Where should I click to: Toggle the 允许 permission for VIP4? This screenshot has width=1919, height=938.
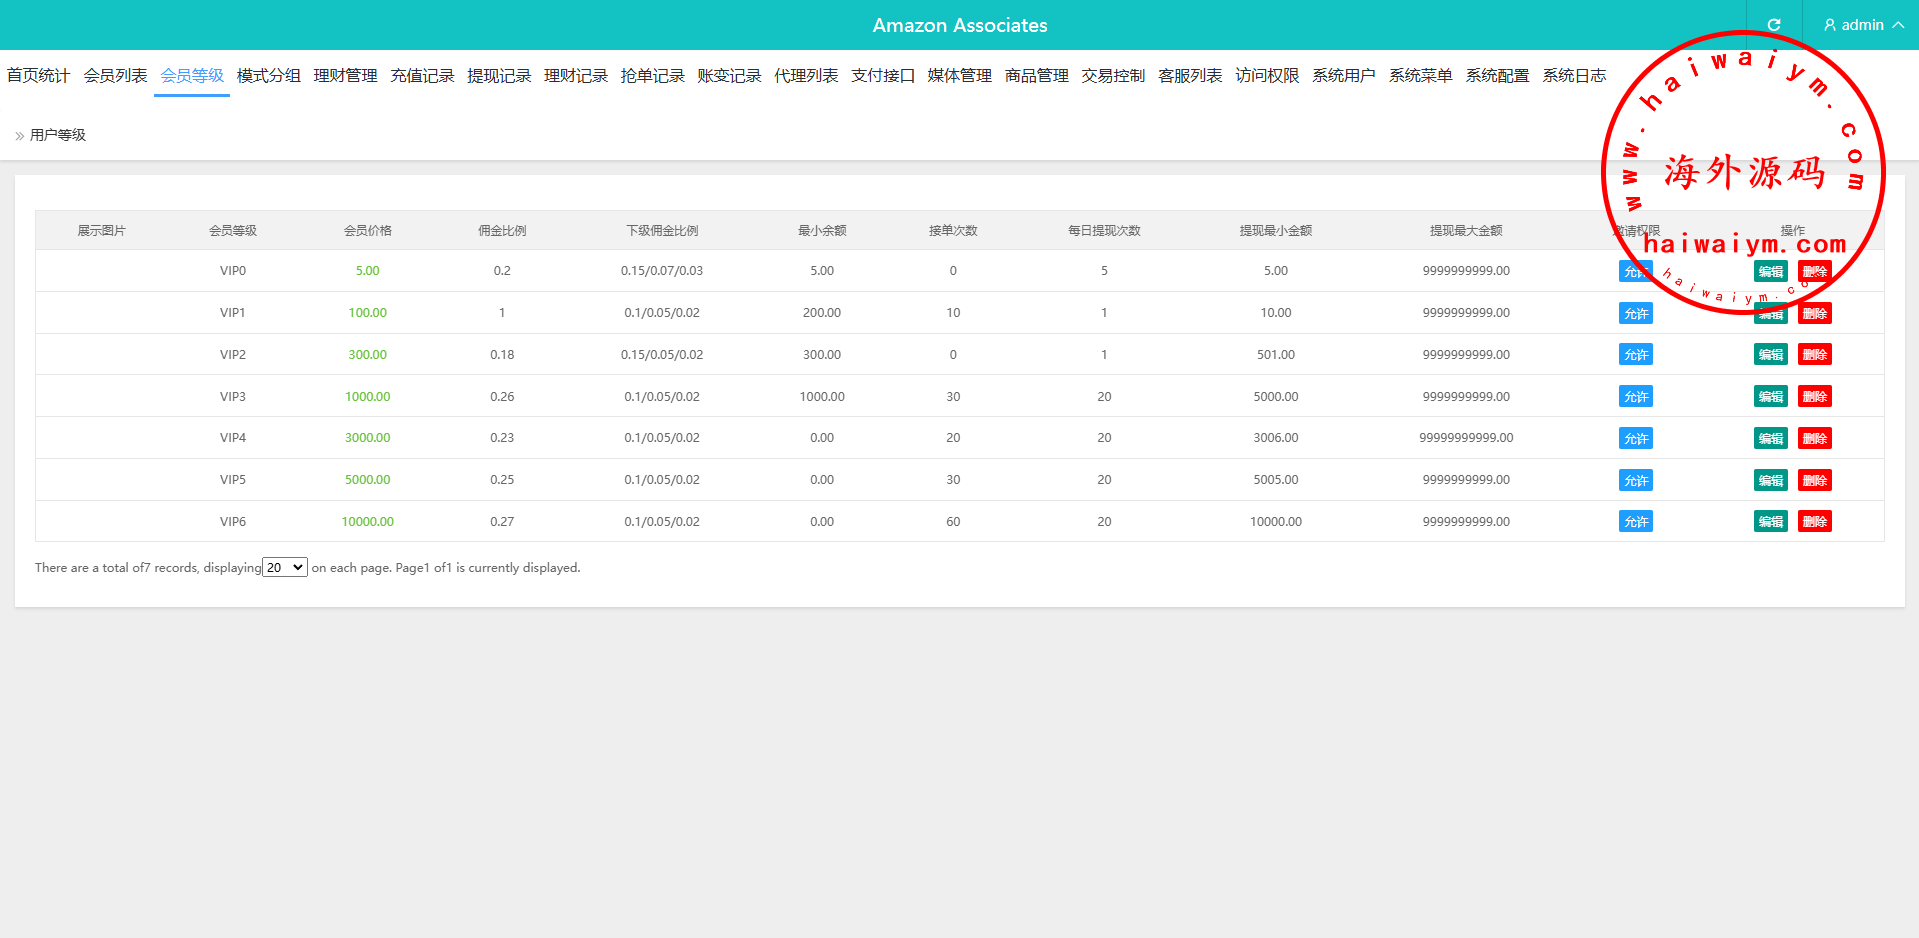click(x=1635, y=439)
